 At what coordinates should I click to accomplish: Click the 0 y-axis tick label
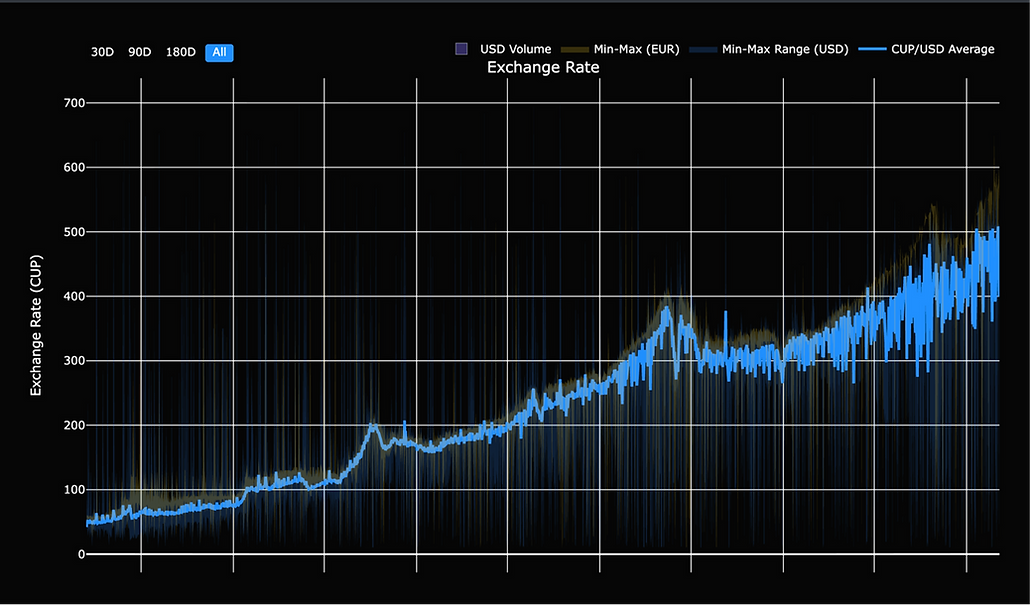click(x=82, y=554)
